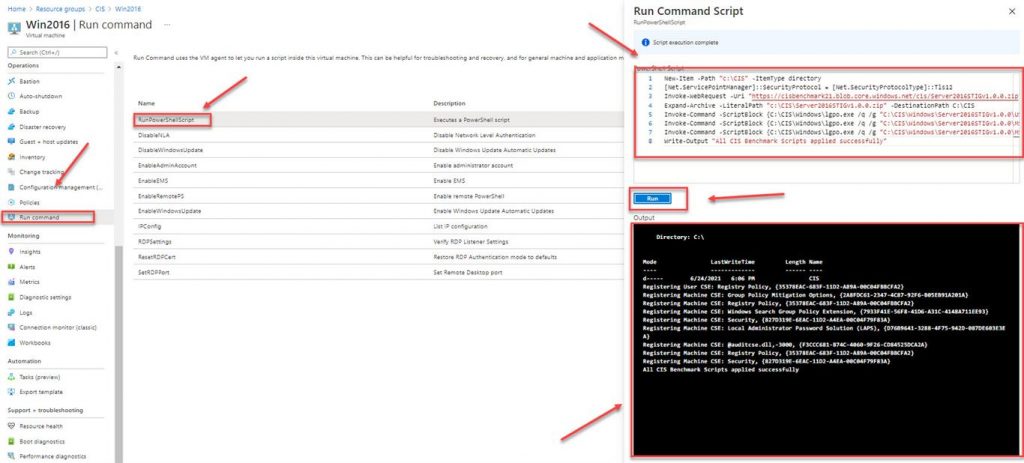
Task: Open Alerts under Monitoring
Action: pyautogui.click(x=27, y=267)
